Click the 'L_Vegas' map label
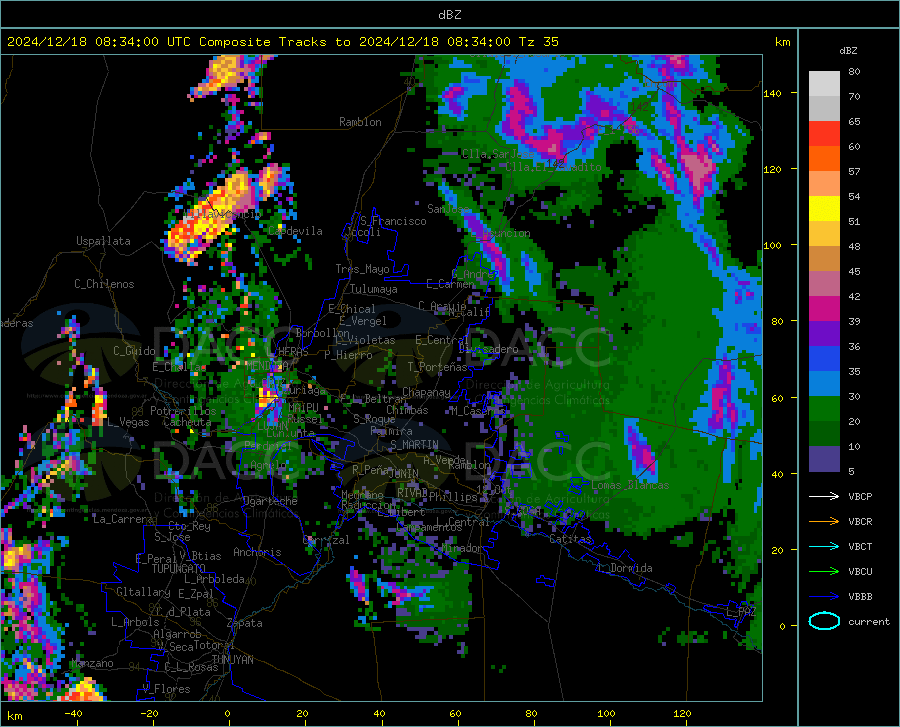 coord(129,423)
